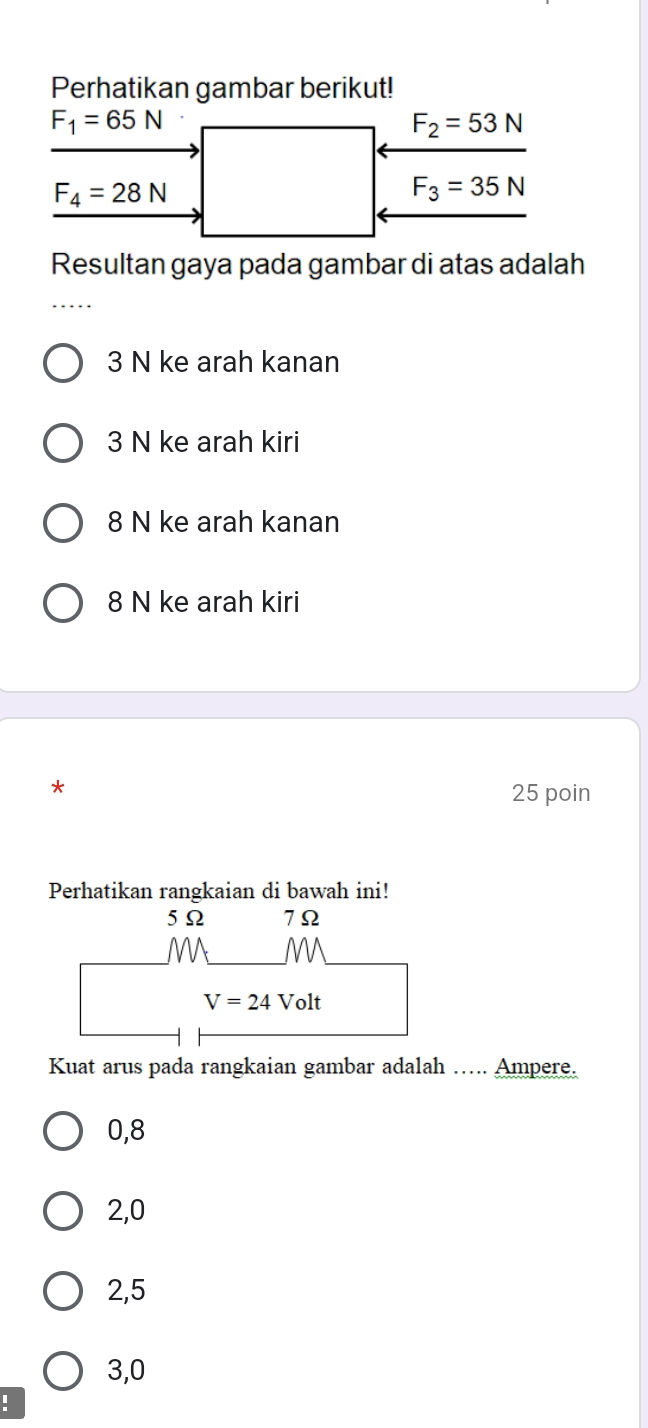Select the answer "8 N ke arah kanan"
Viewport: 648px width, 1428px height.
(62, 522)
